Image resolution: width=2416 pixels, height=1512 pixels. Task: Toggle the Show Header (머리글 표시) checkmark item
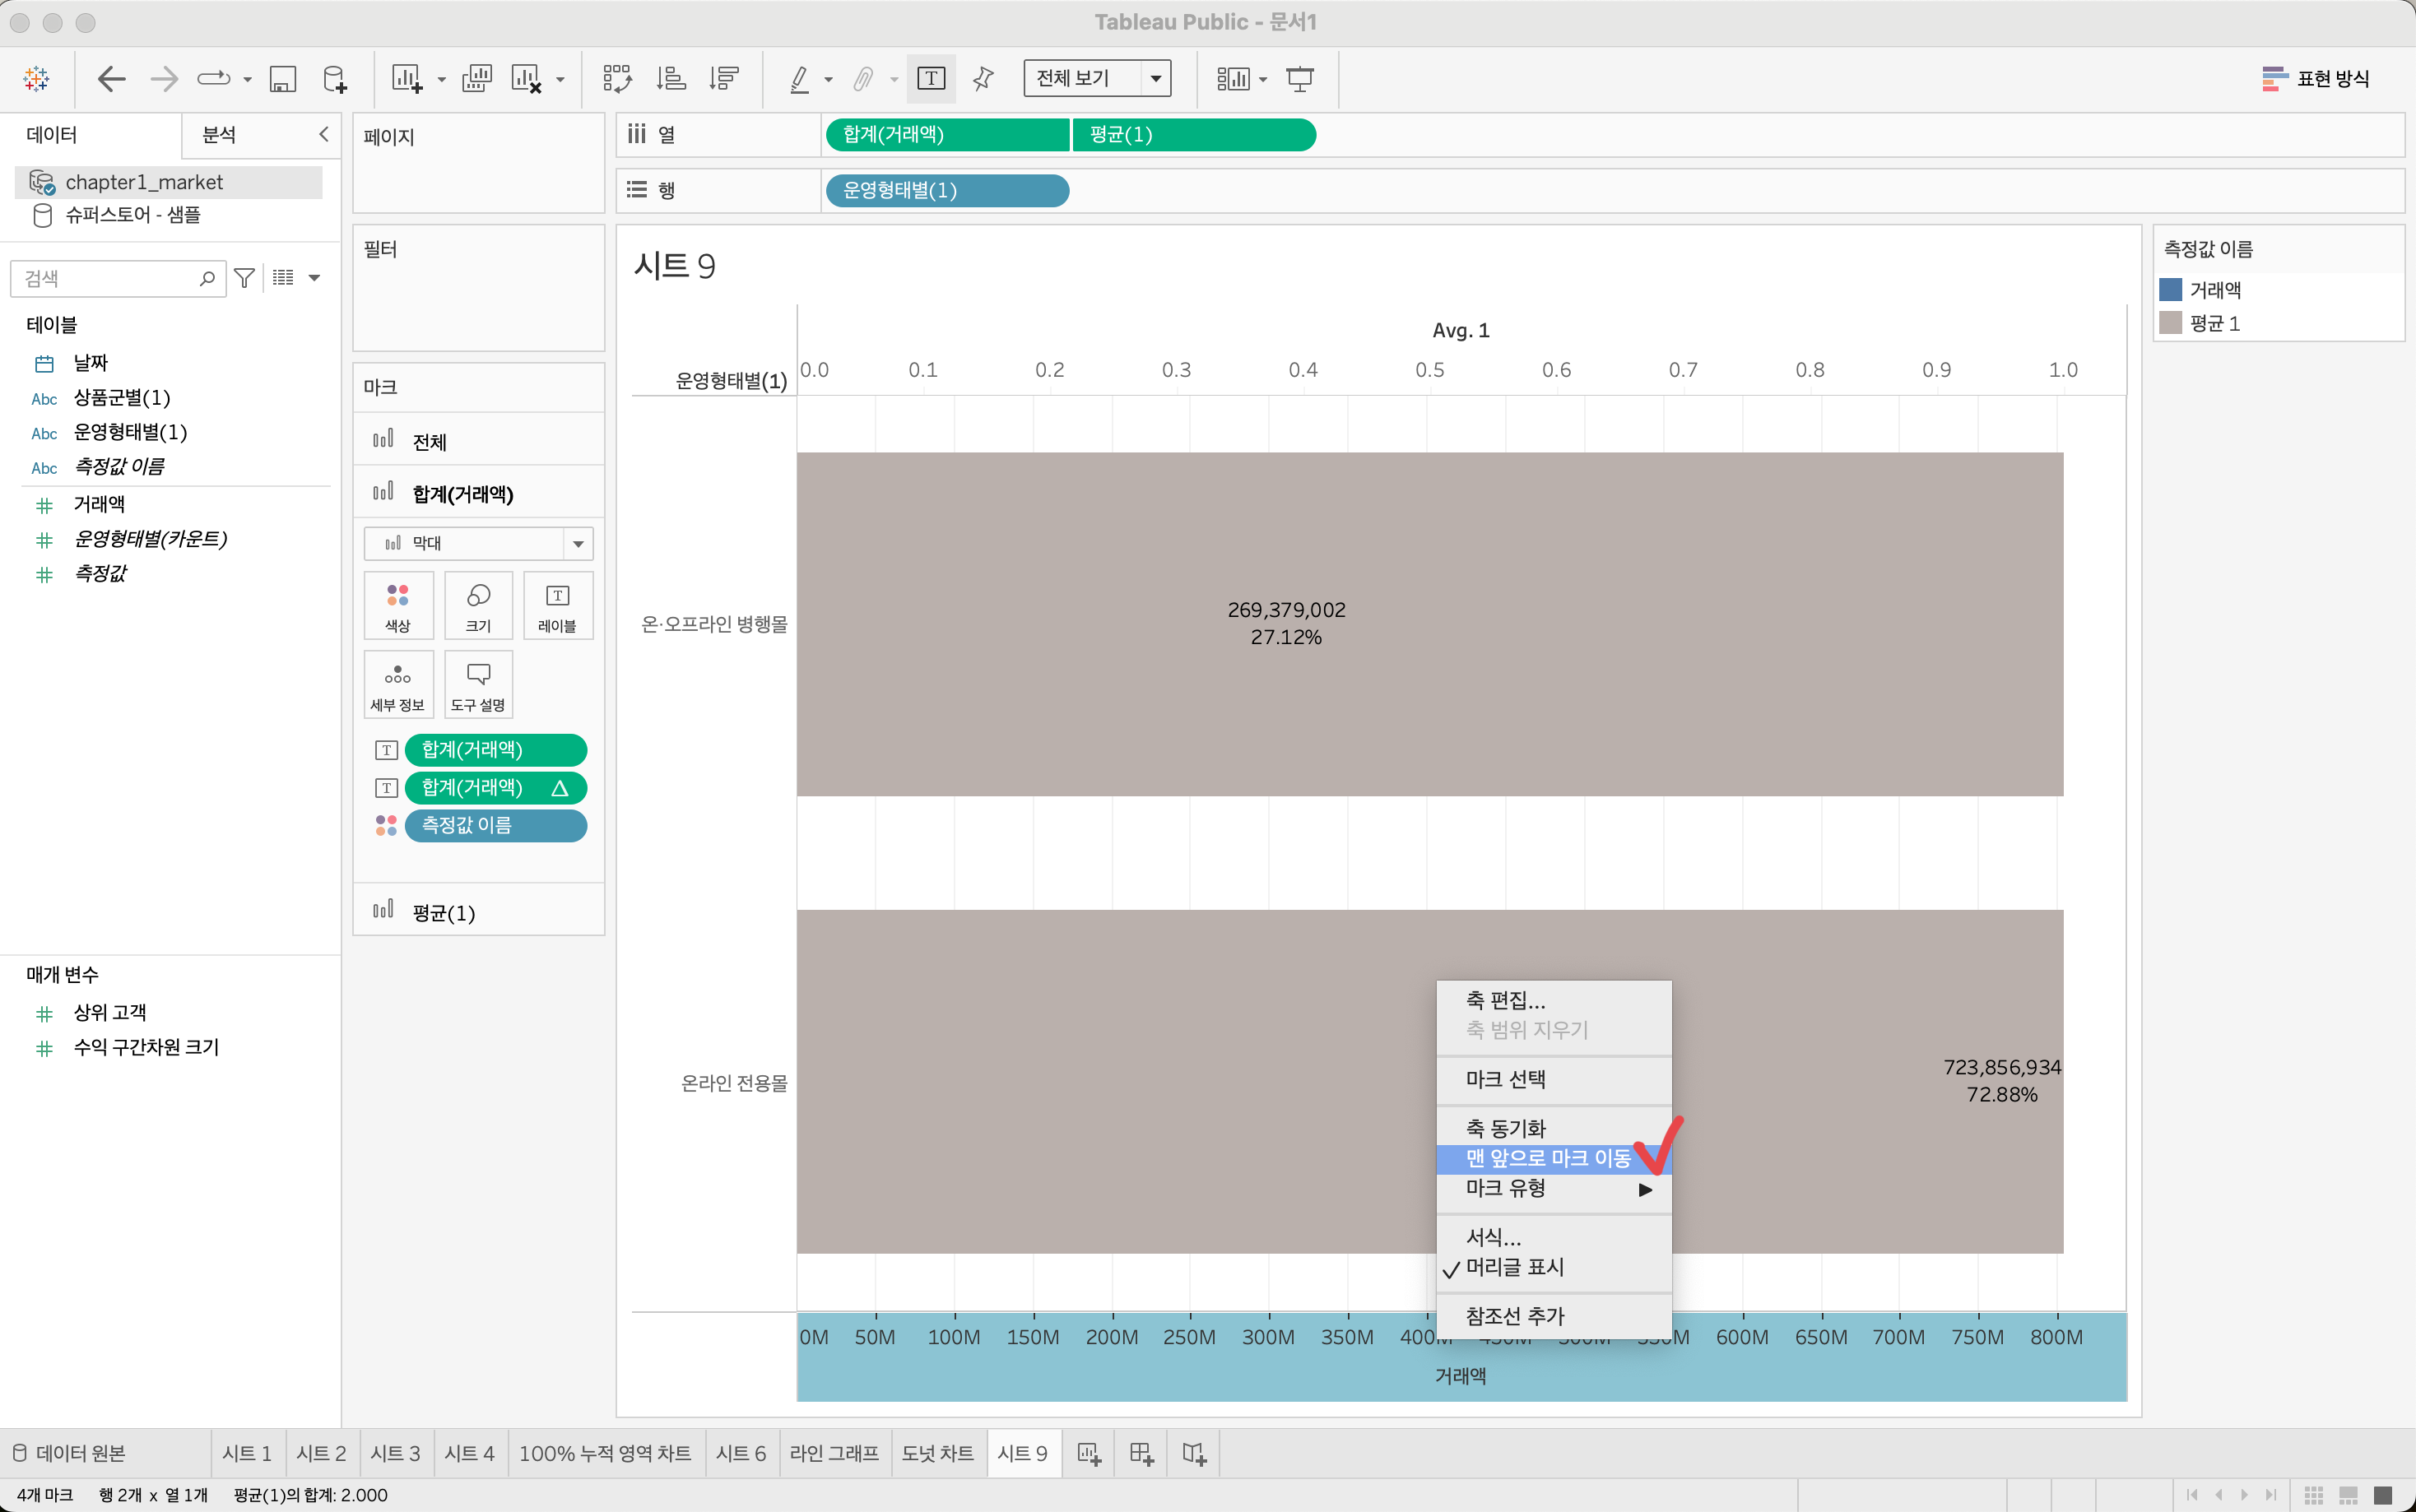click(1514, 1267)
